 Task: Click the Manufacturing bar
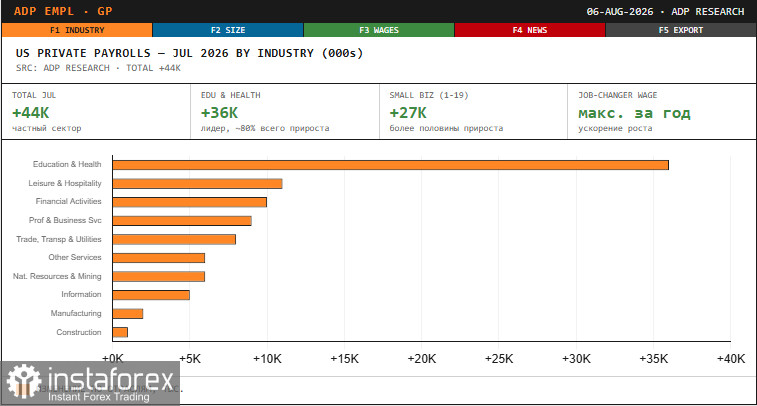click(x=127, y=314)
